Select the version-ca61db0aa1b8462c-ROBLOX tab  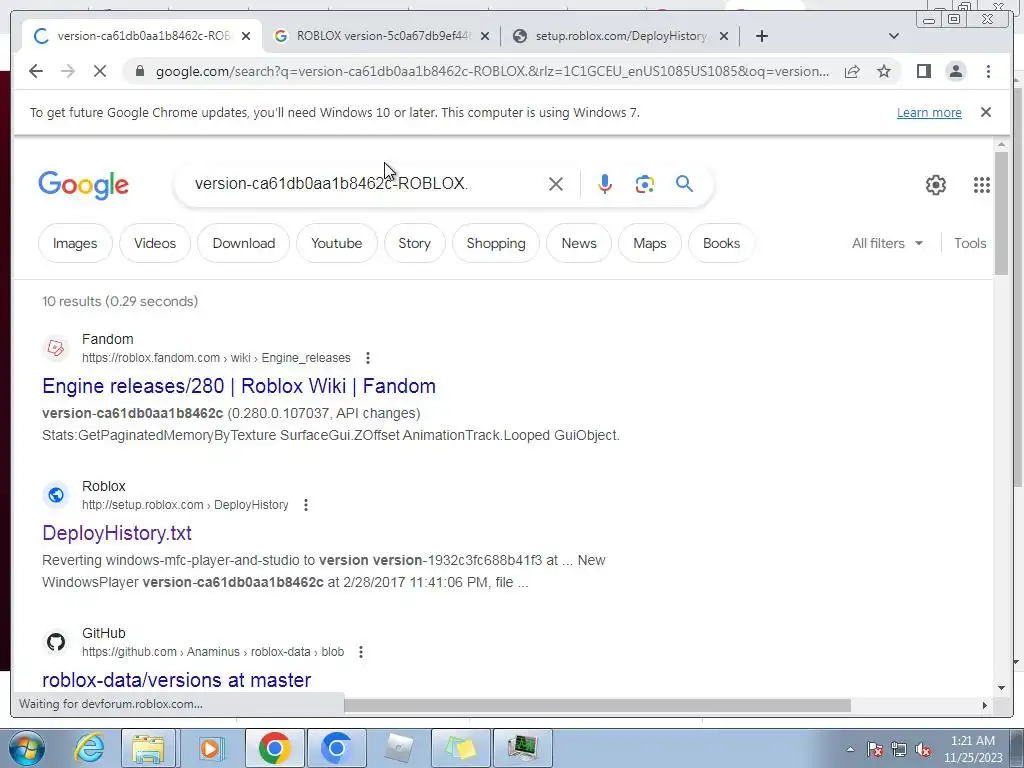coord(142,36)
